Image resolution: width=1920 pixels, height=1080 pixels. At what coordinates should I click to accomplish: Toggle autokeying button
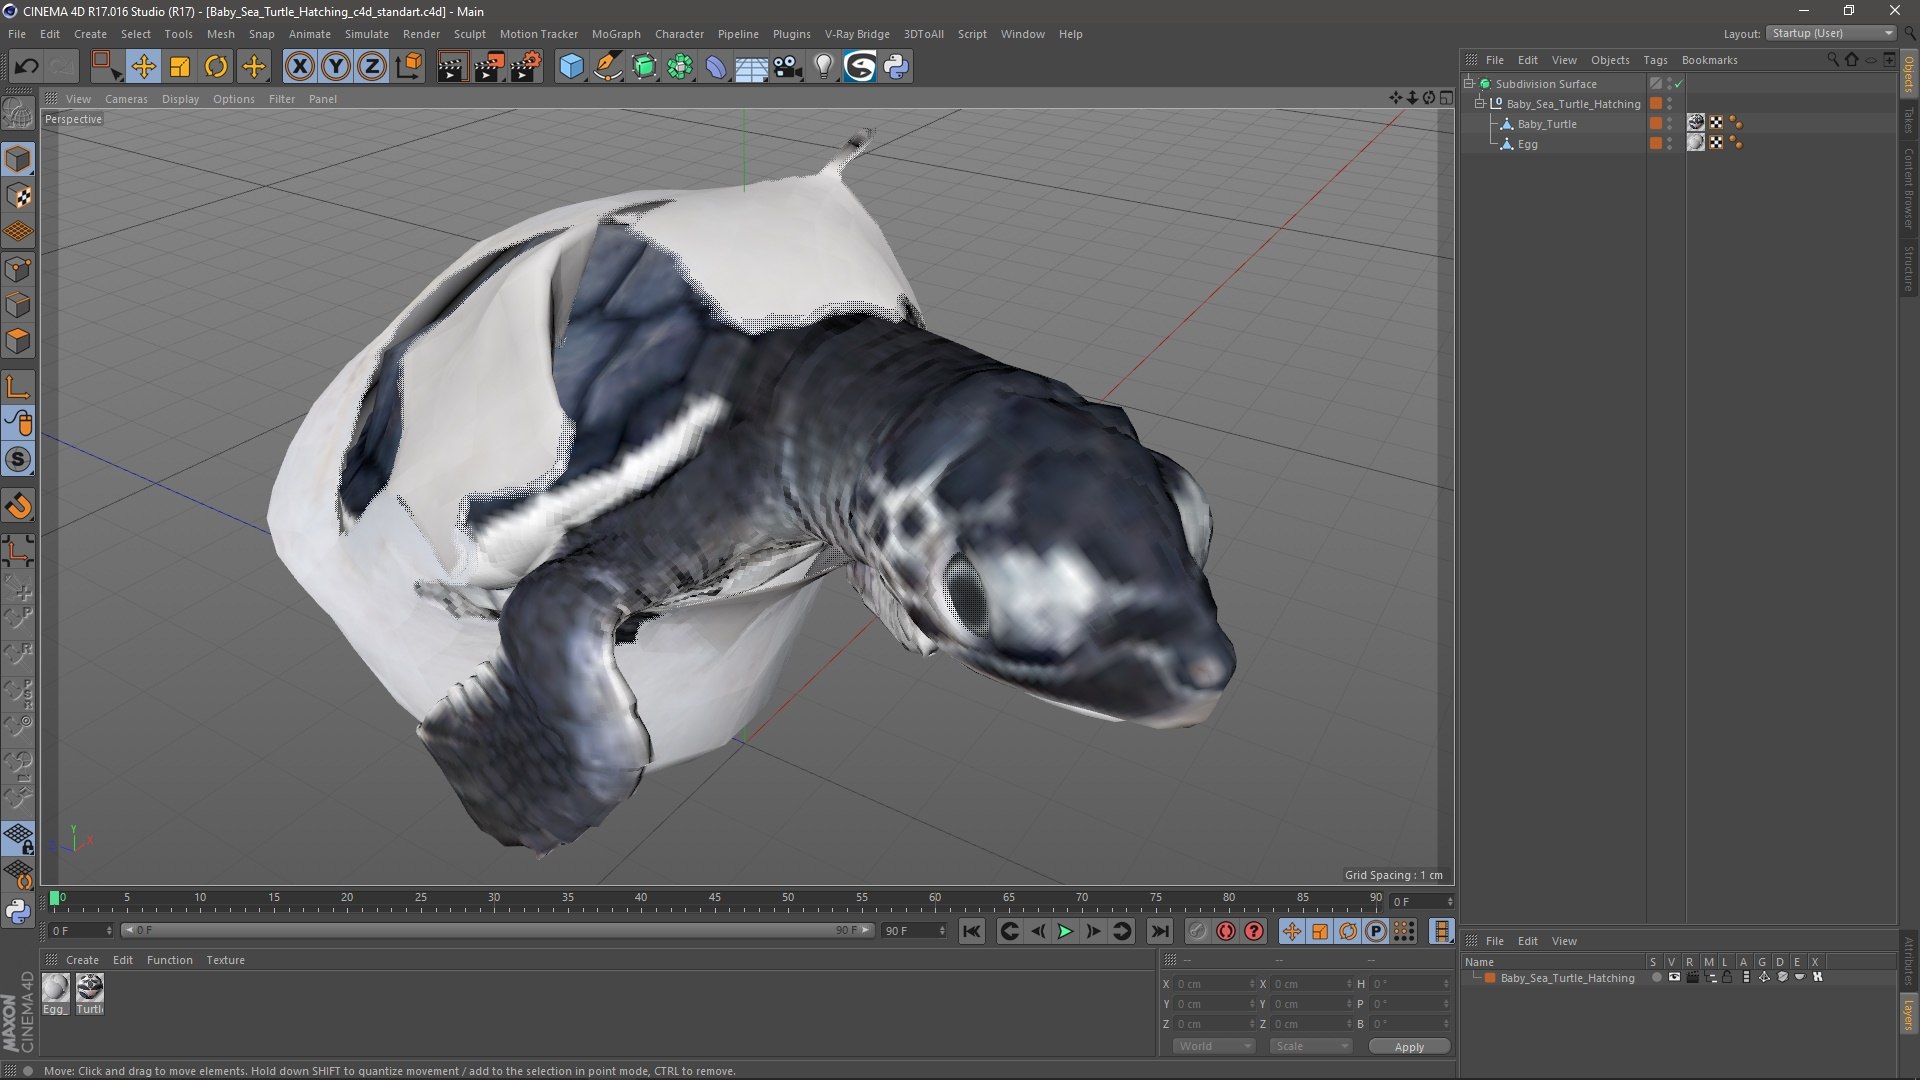click(1226, 931)
